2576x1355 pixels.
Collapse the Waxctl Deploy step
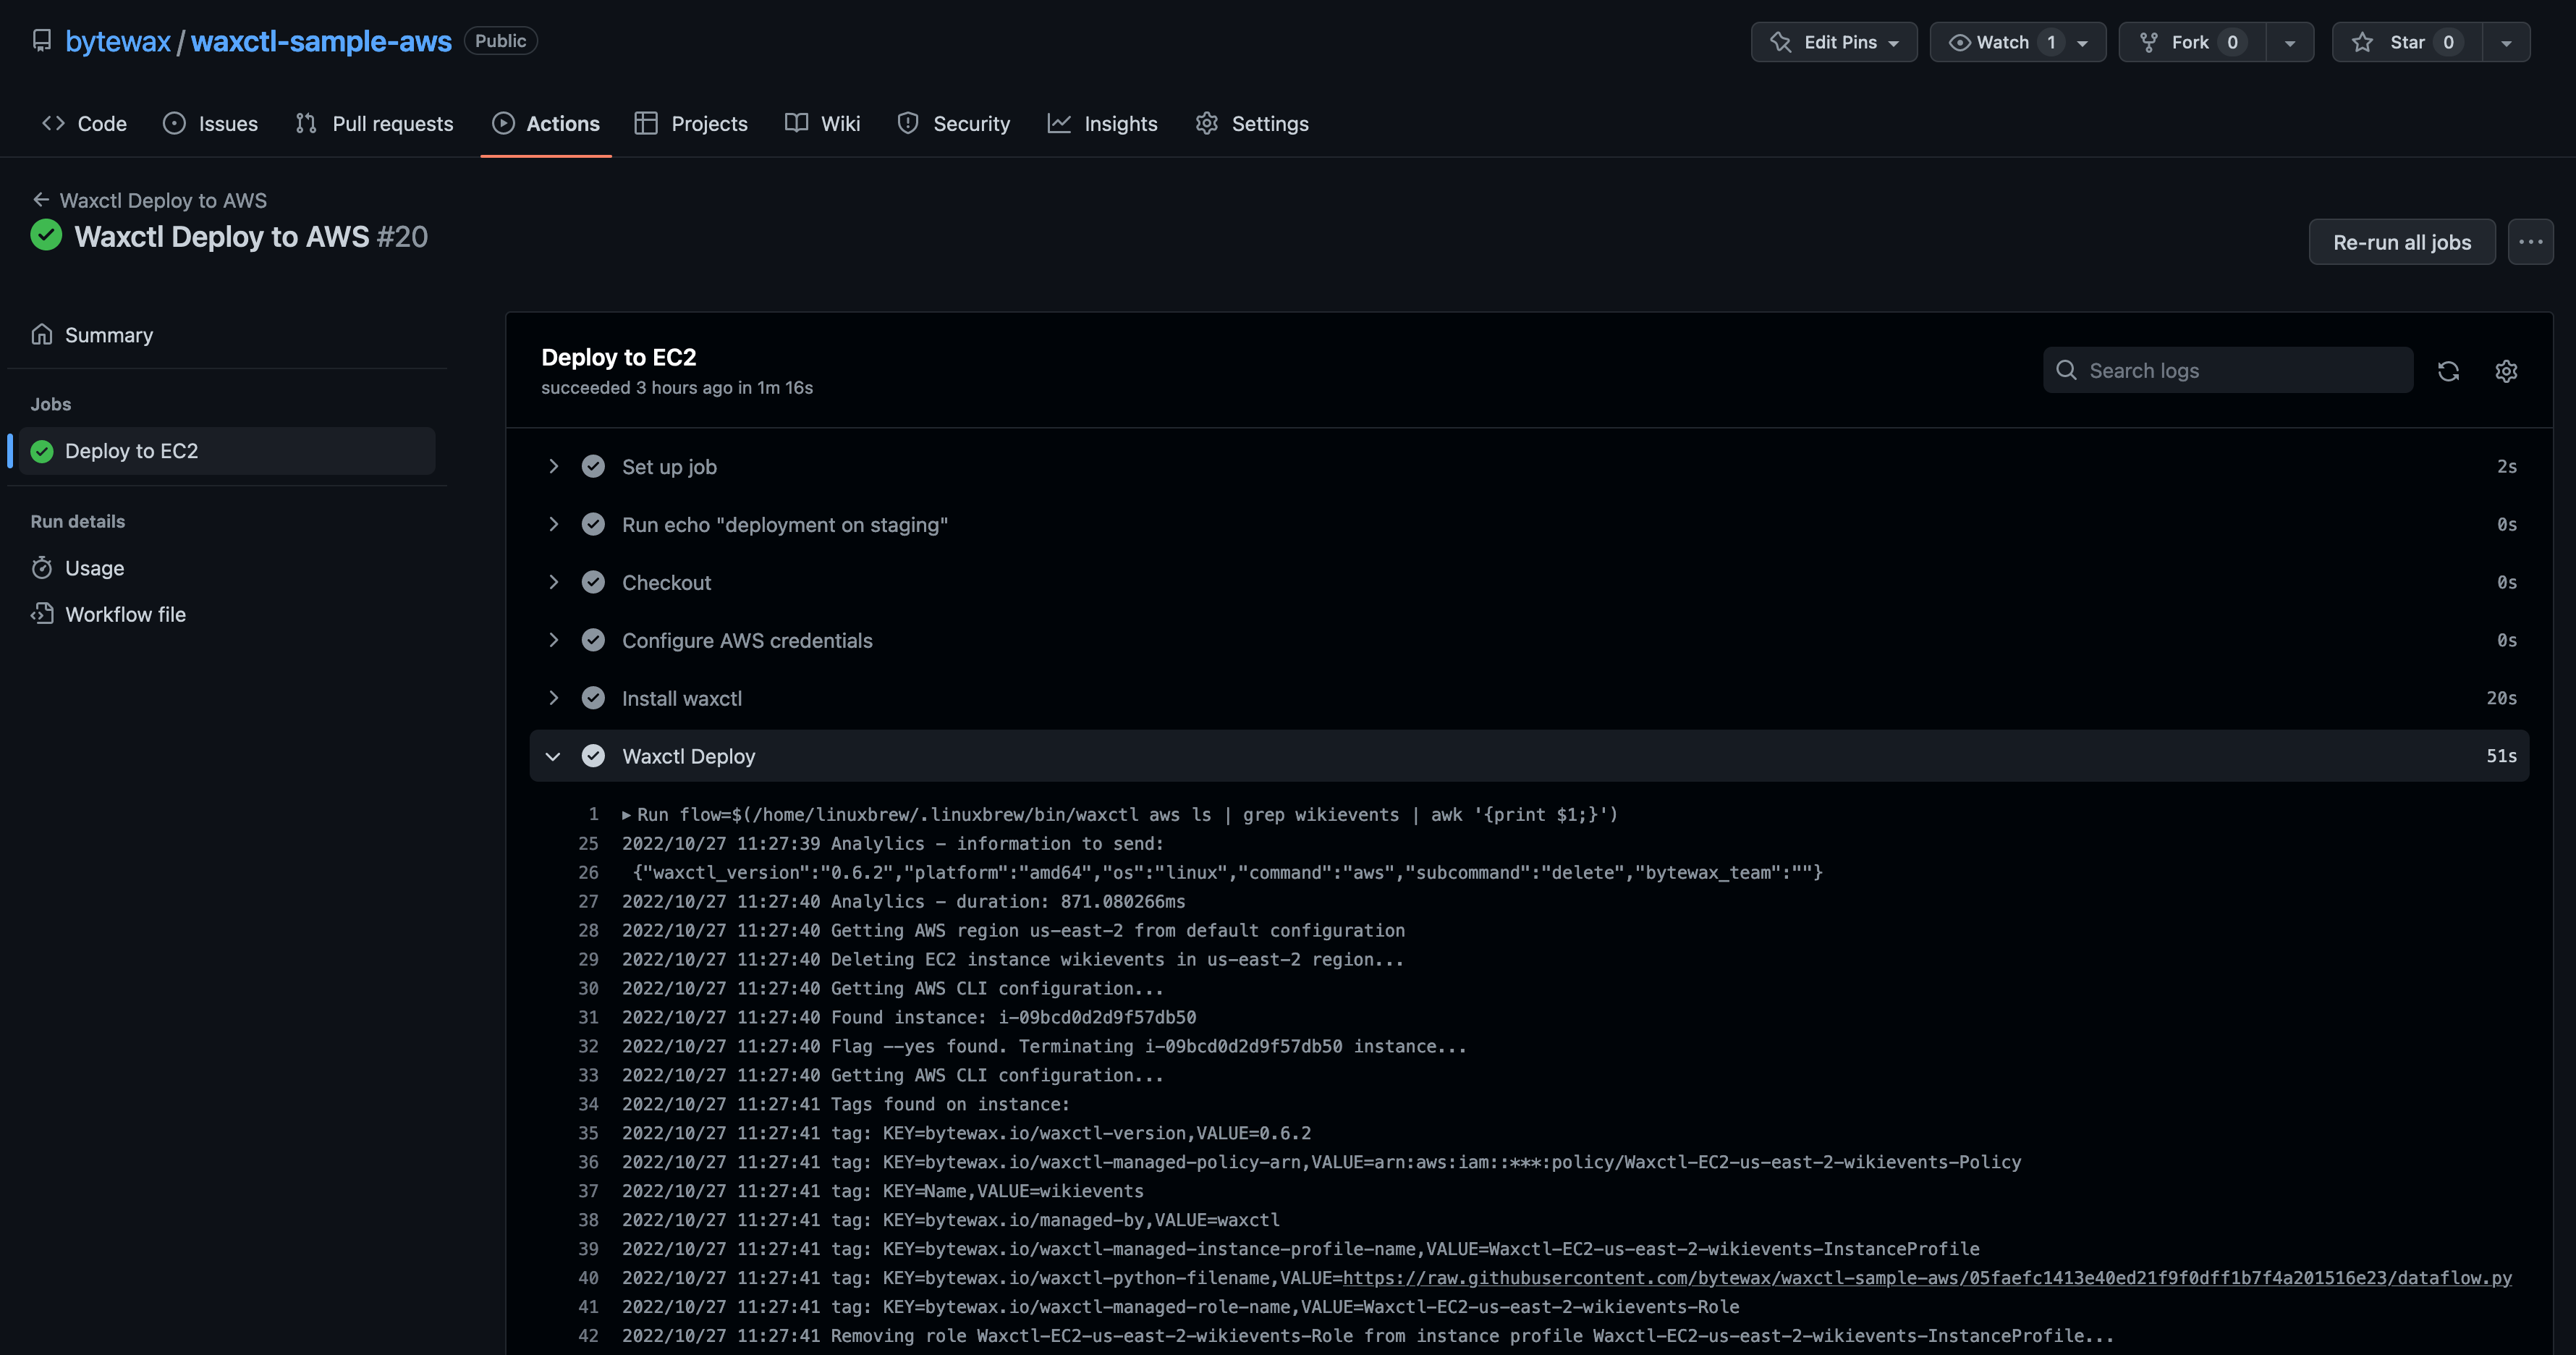[1529, 756]
